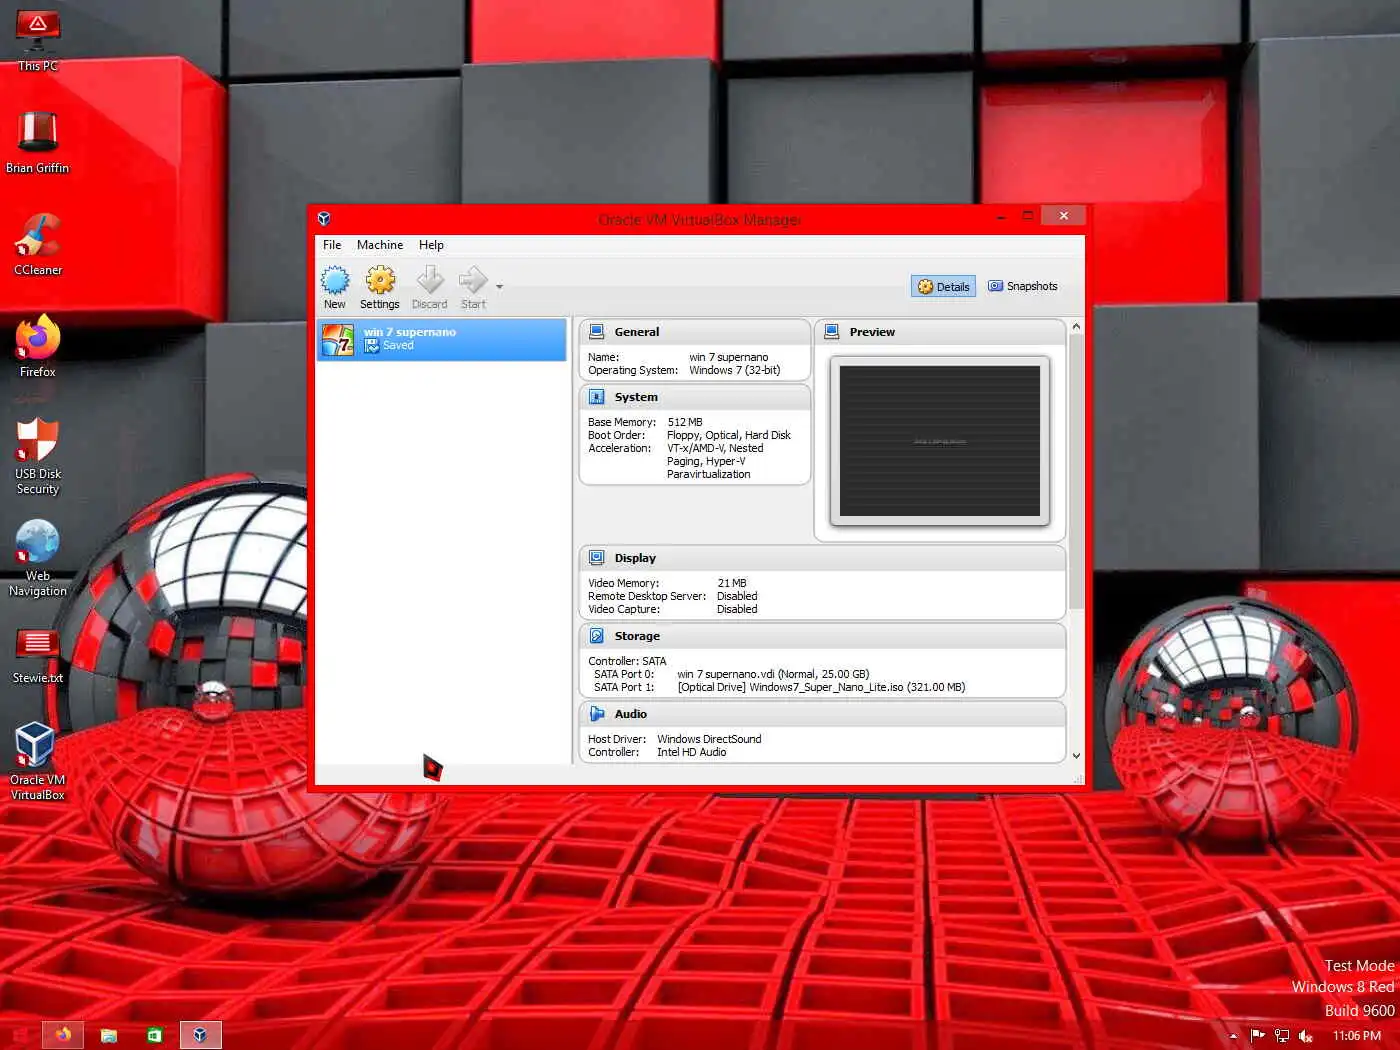
Task: Click the details pane scroll down arrow
Action: click(x=1076, y=756)
